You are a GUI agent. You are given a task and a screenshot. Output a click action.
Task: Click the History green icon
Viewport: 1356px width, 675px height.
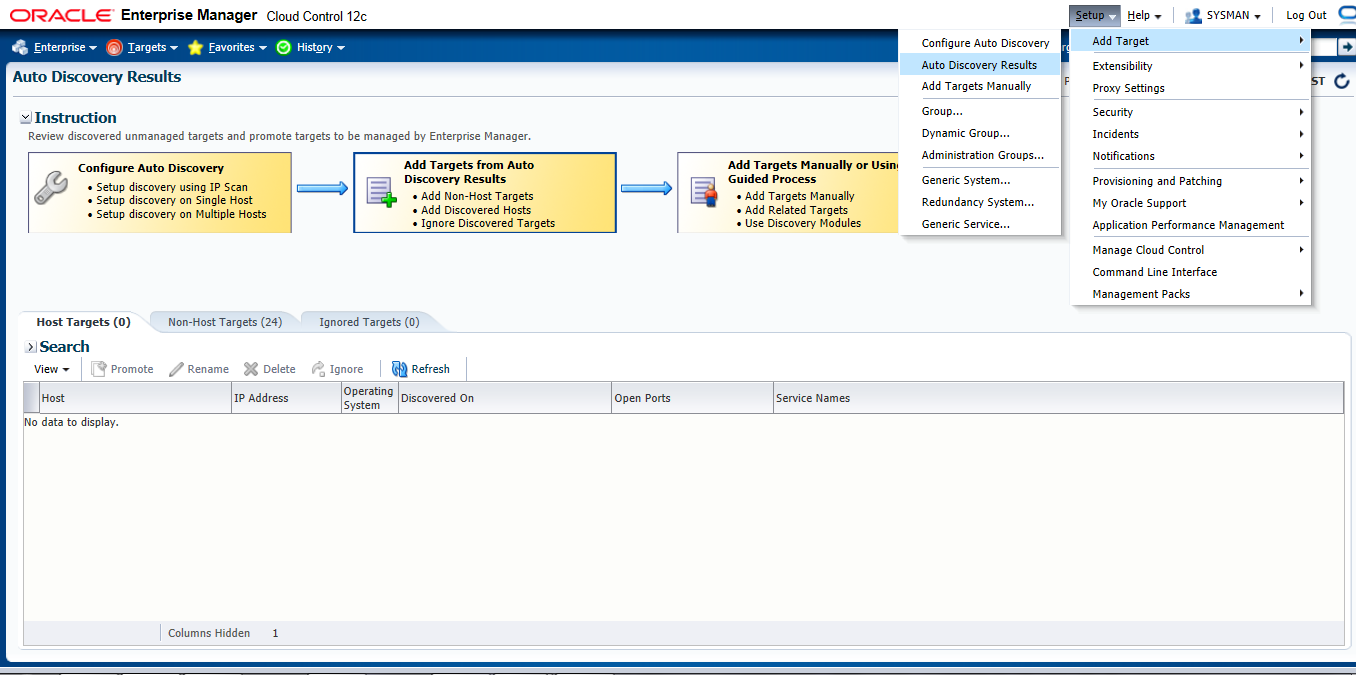[284, 47]
